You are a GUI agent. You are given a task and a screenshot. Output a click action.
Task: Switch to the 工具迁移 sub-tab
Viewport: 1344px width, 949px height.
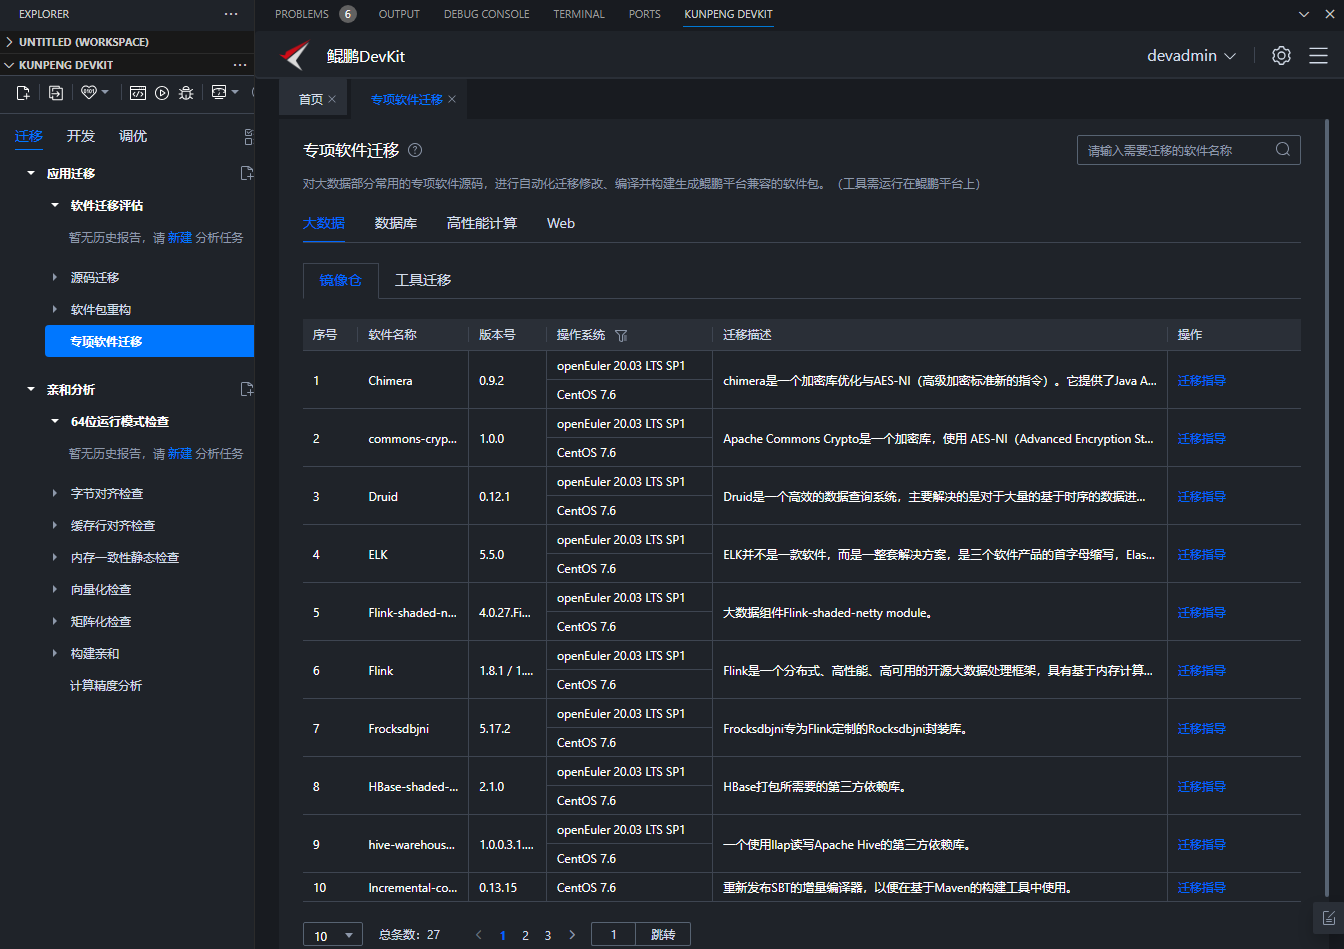click(x=423, y=280)
